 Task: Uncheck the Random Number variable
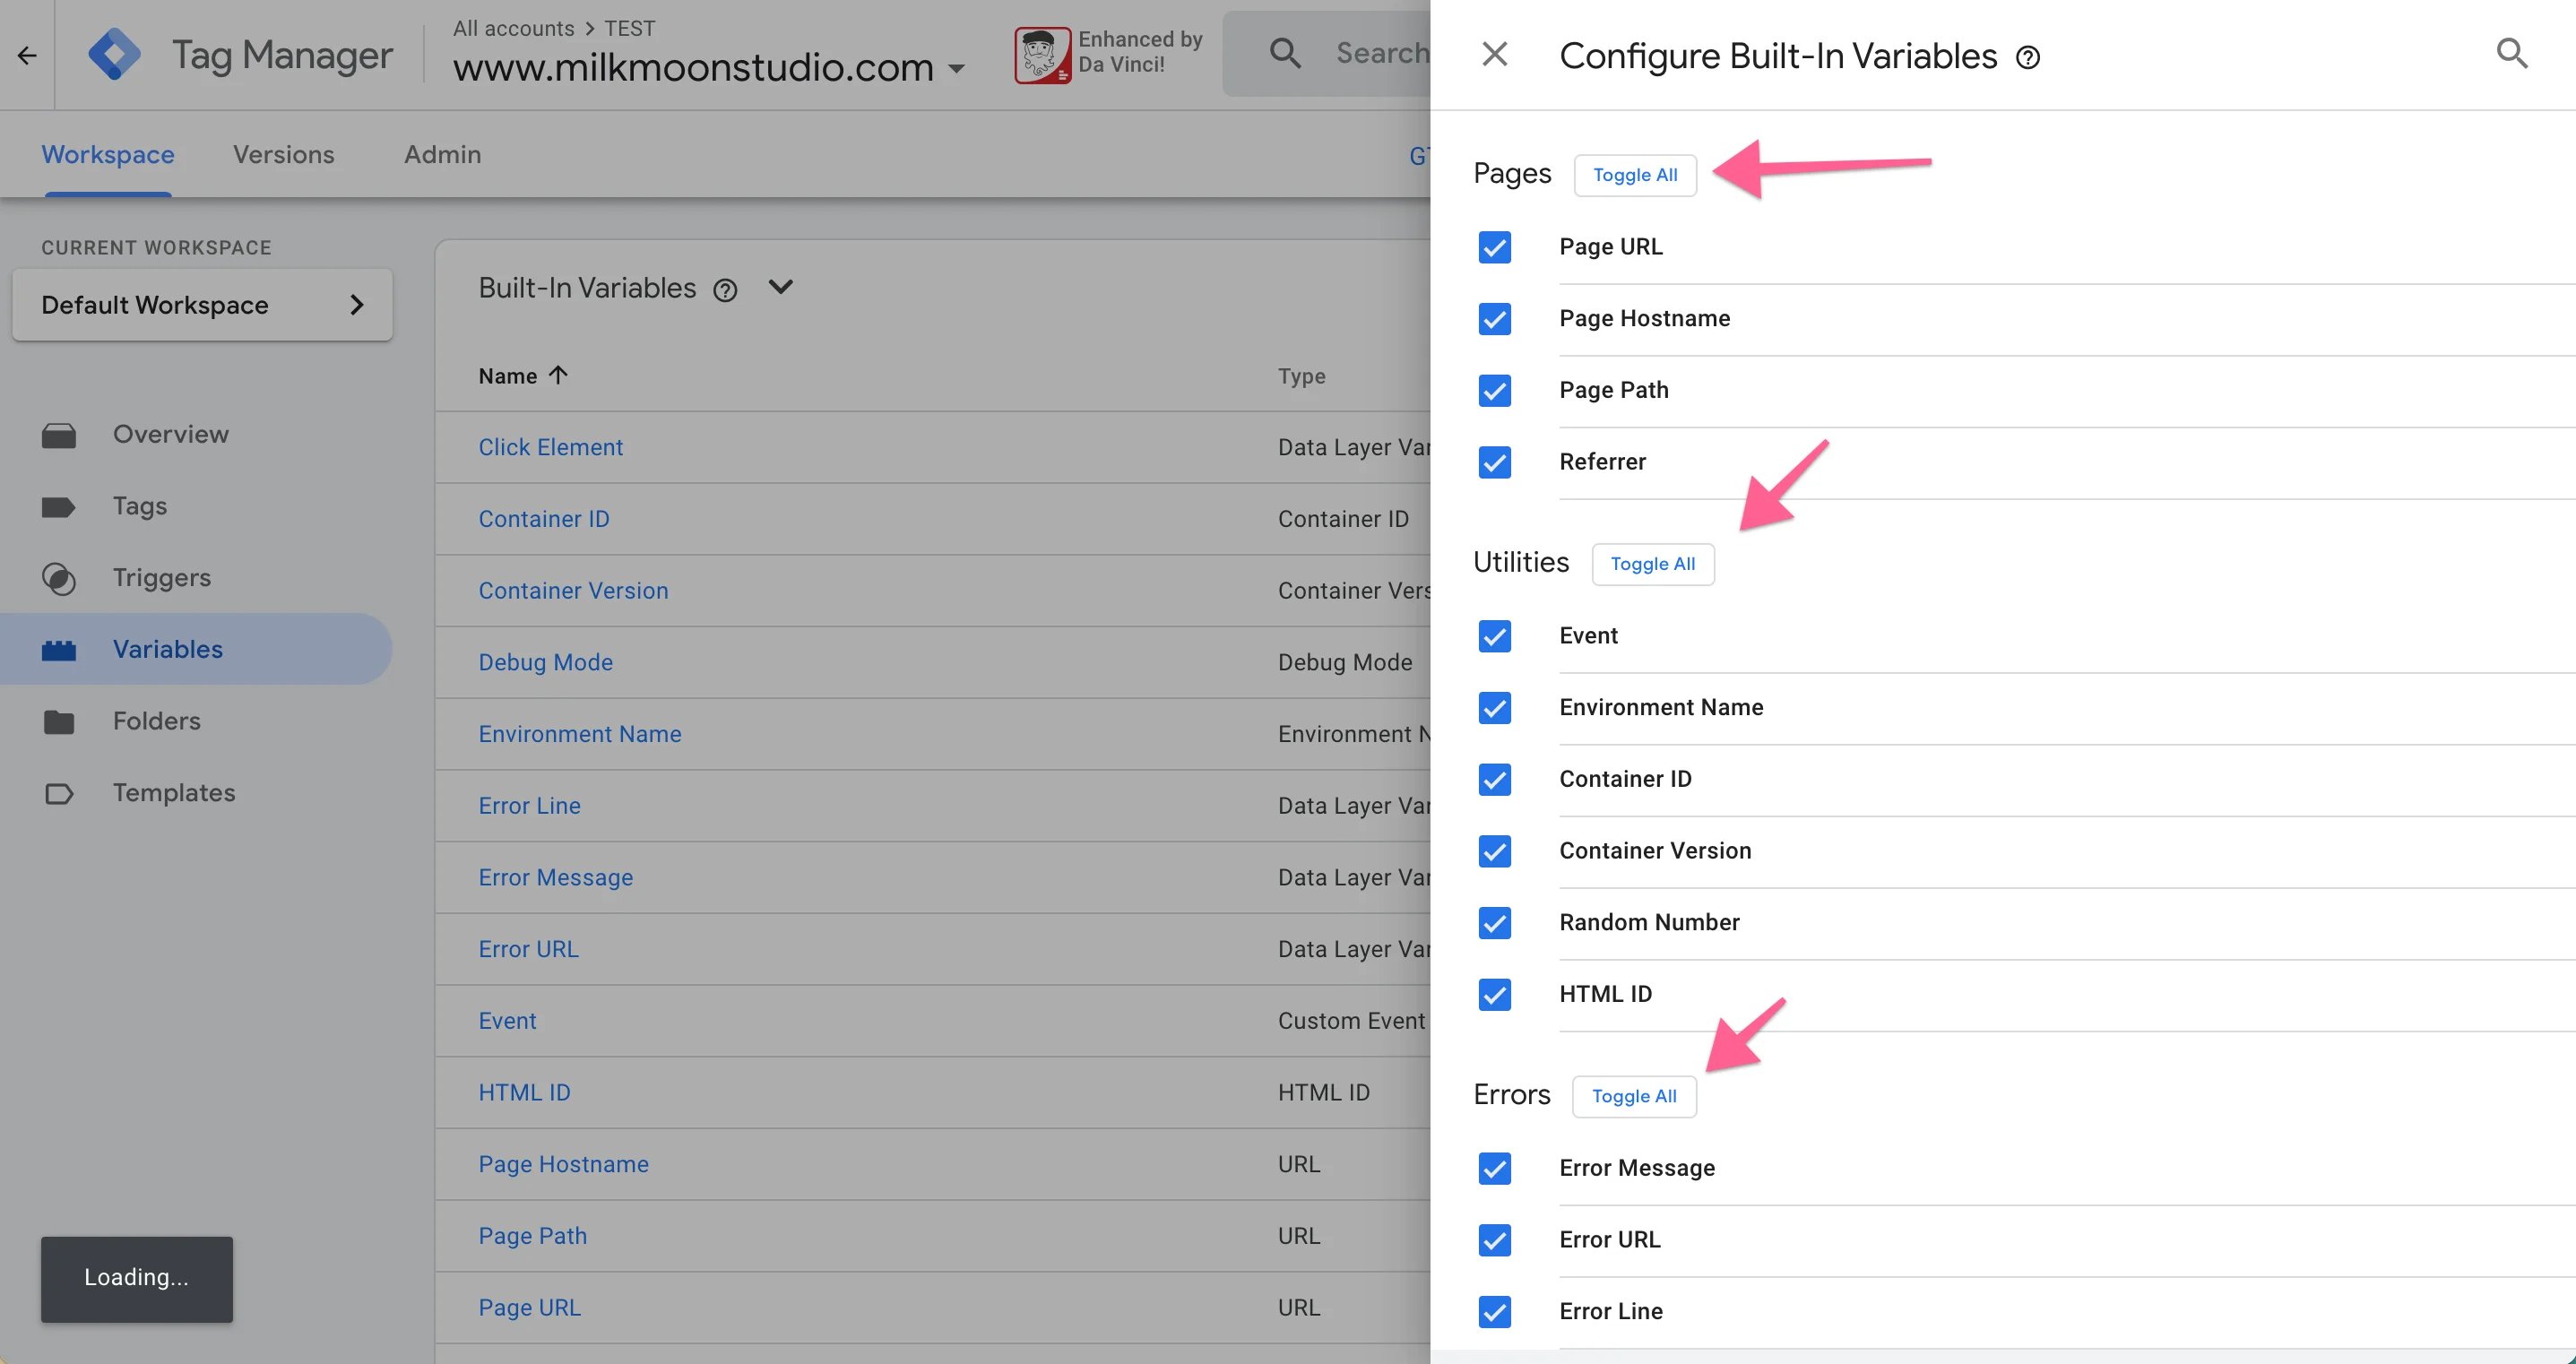[1494, 923]
